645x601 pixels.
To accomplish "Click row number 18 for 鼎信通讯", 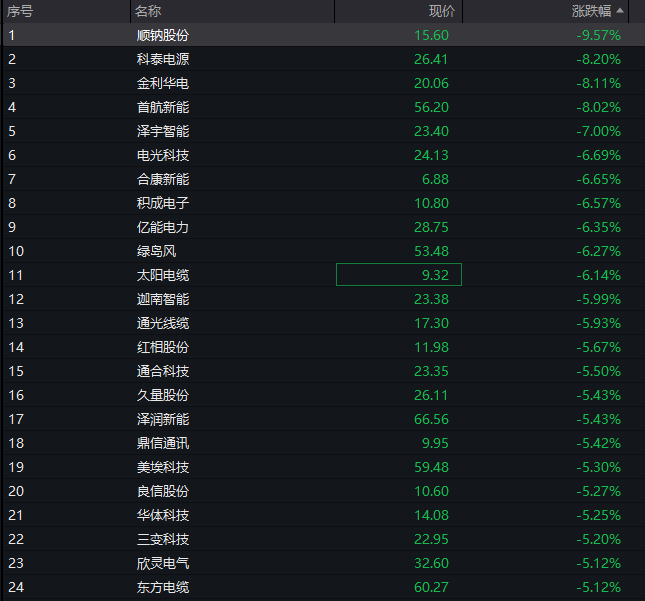I will pos(15,443).
